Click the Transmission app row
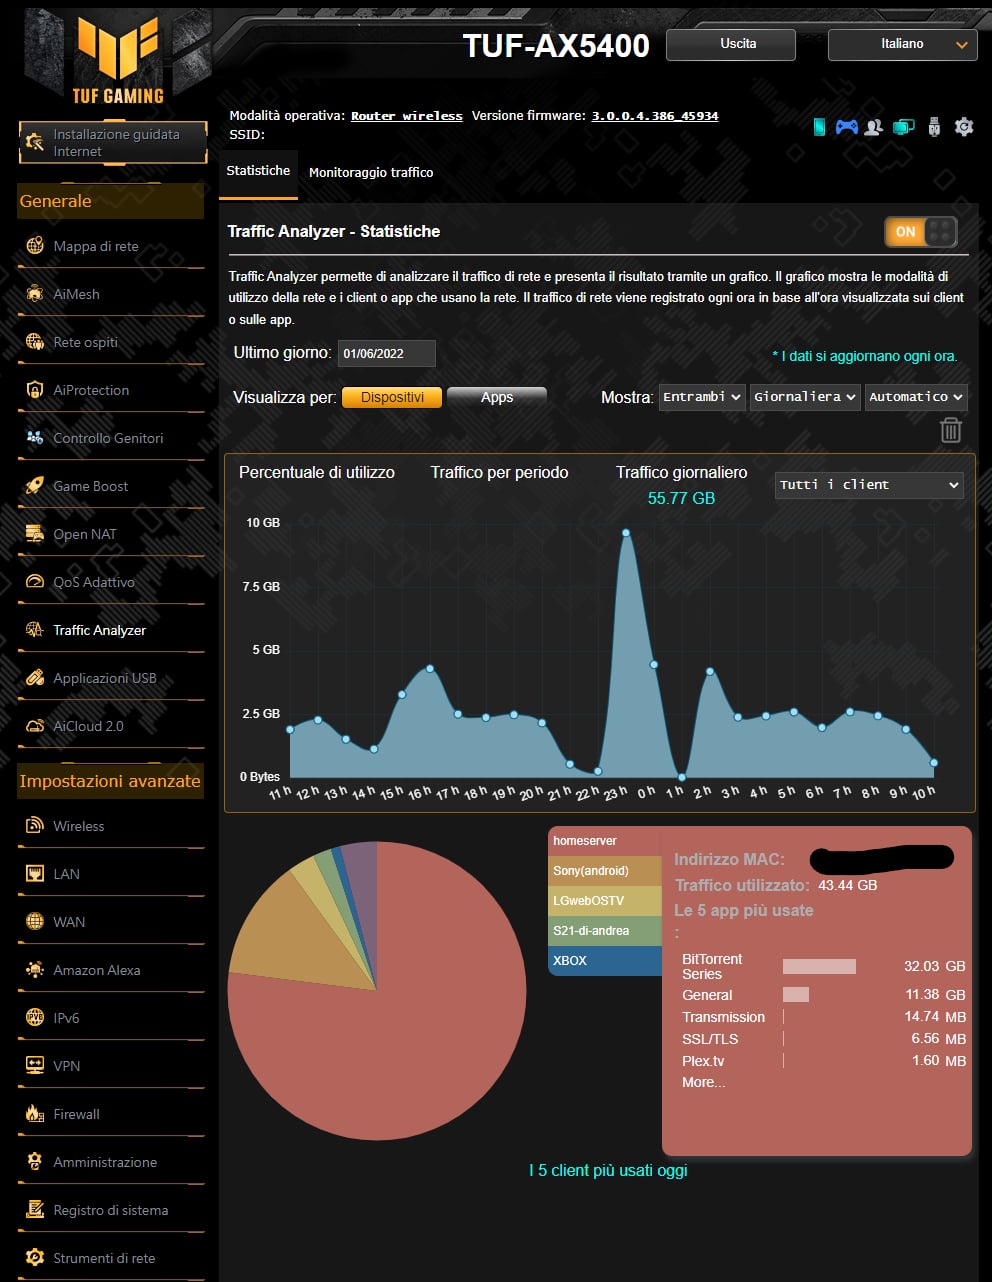 (x=824, y=1017)
